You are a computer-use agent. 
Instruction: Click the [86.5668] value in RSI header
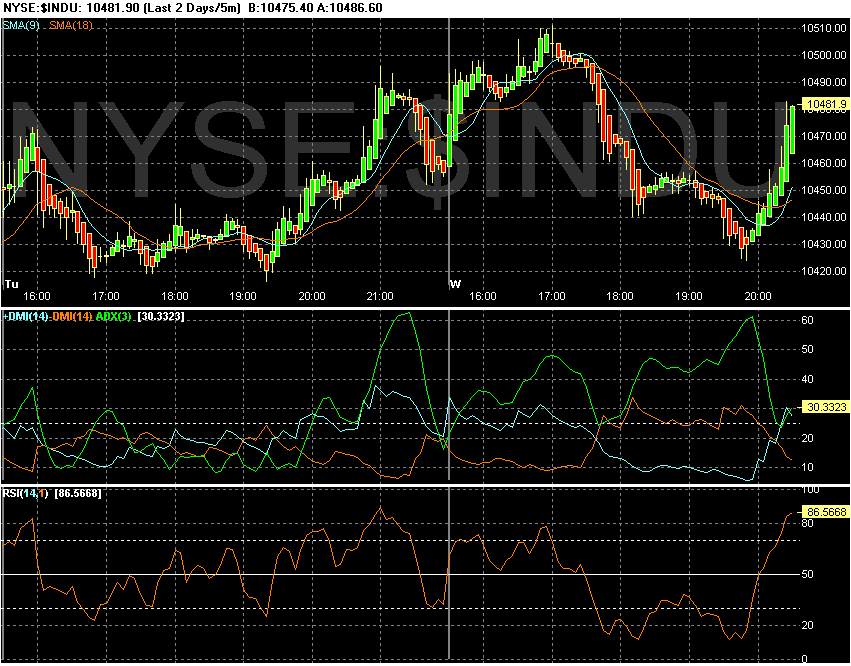tap(78, 493)
